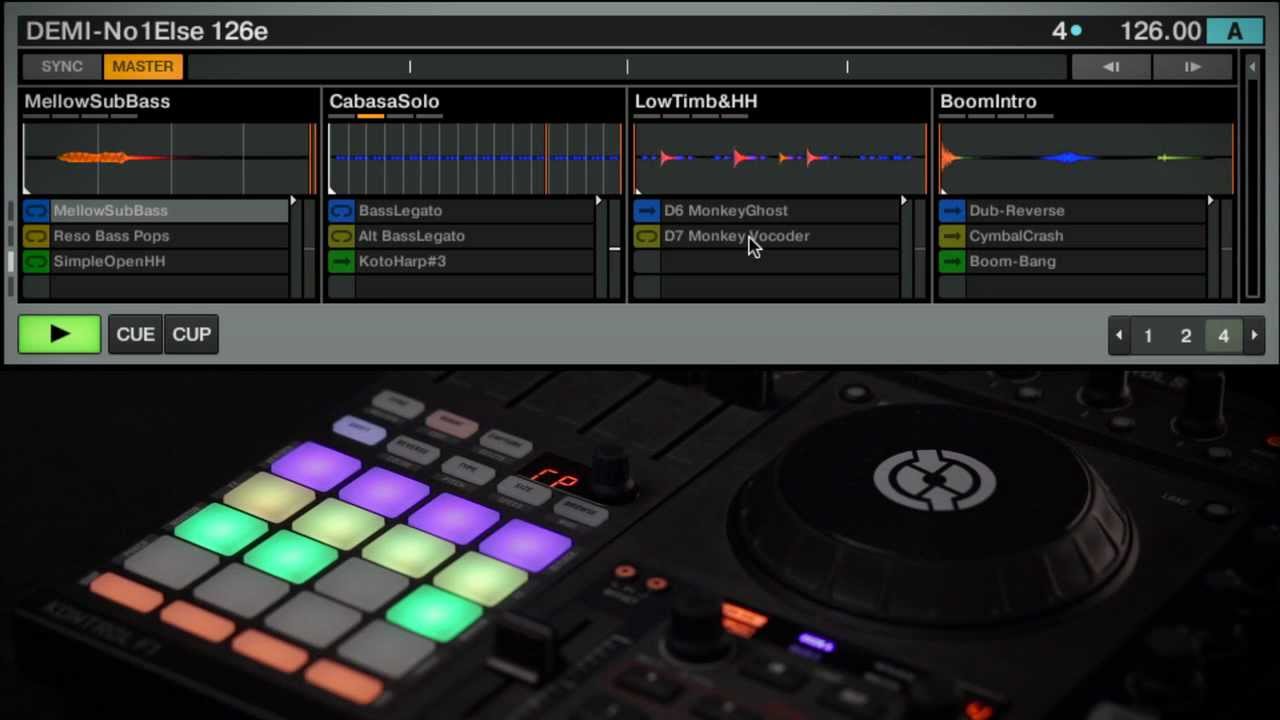Open the deck A letter menu
This screenshot has width=1280, height=720.
[x=1235, y=31]
